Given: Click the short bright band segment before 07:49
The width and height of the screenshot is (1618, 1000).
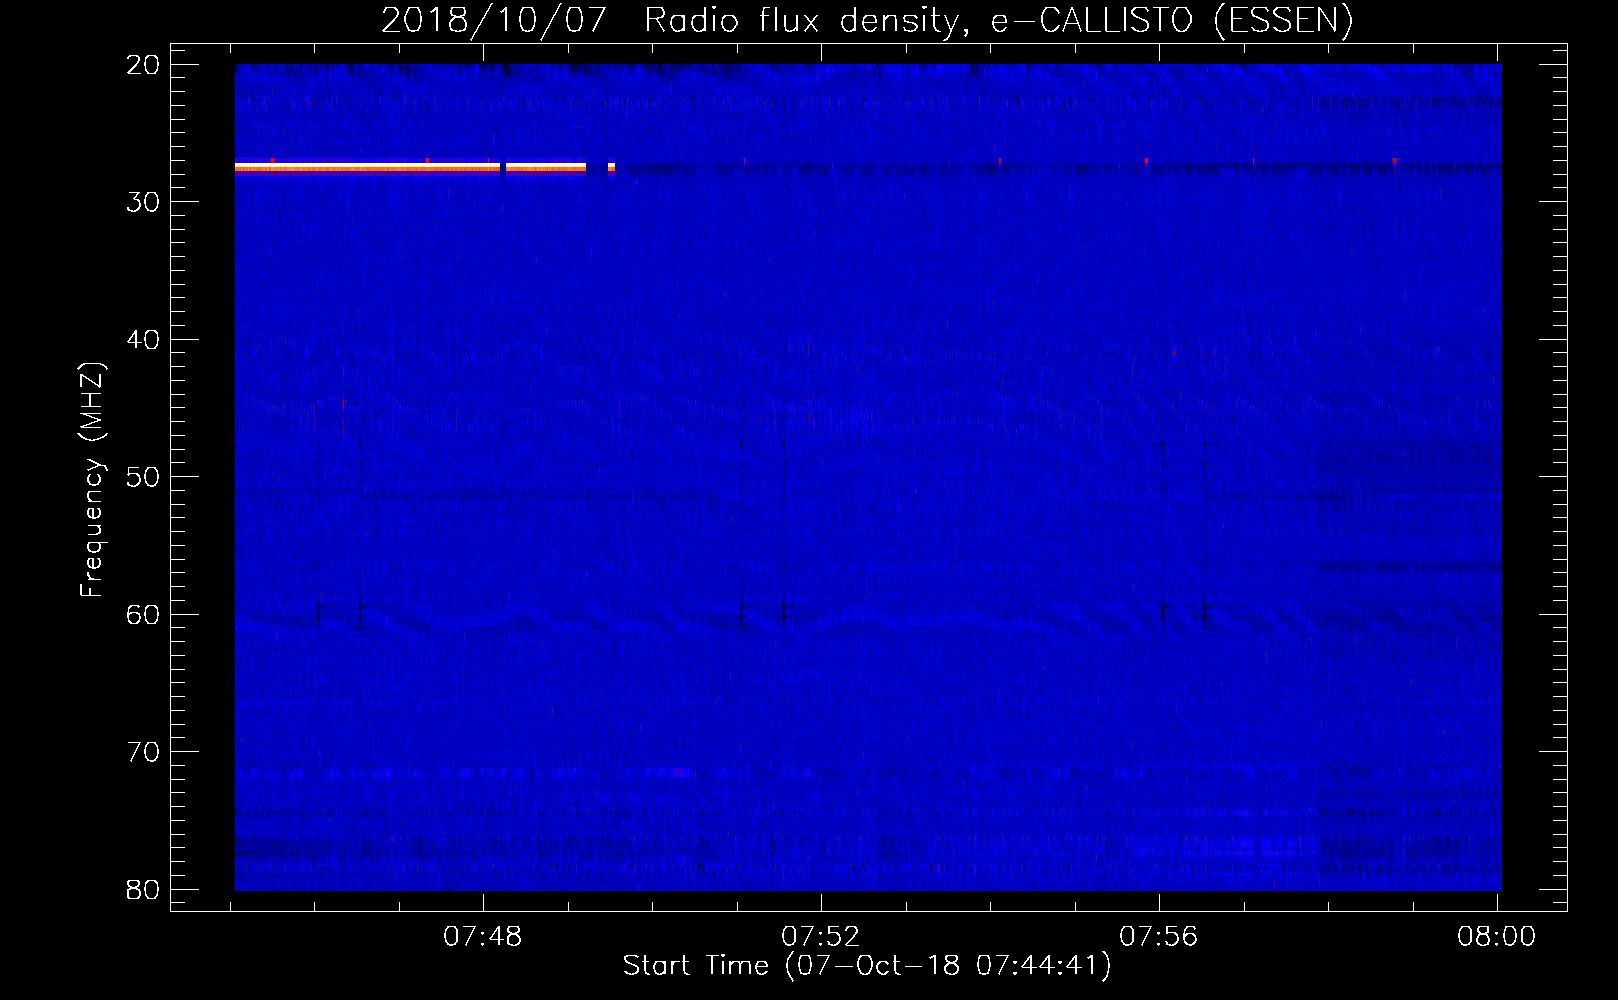Looking at the screenshot, I should tap(546, 167).
